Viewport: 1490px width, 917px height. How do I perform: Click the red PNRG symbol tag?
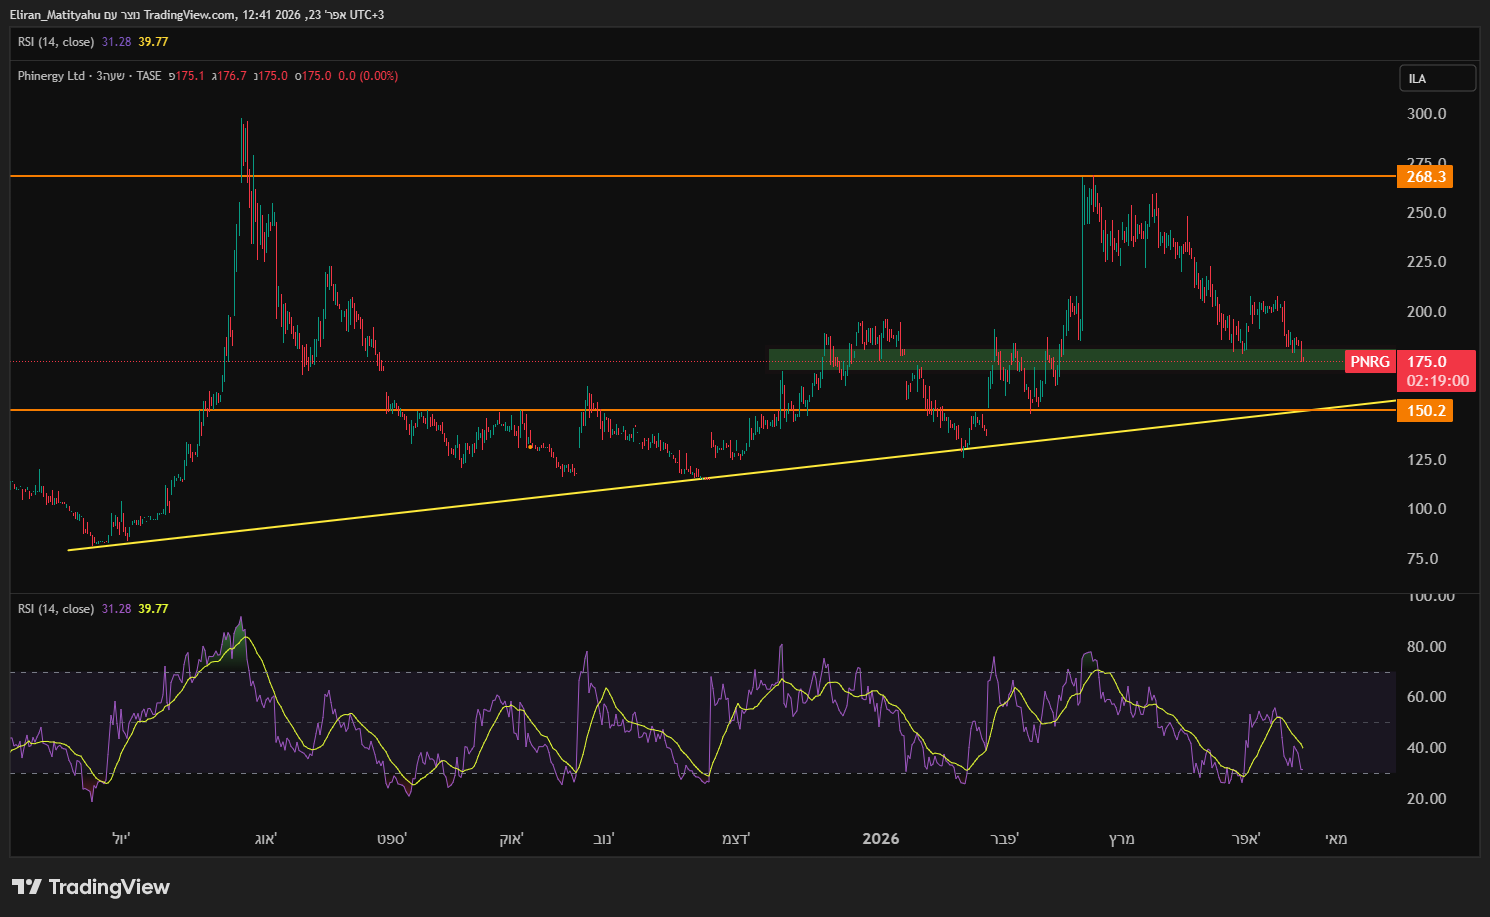click(1370, 362)
